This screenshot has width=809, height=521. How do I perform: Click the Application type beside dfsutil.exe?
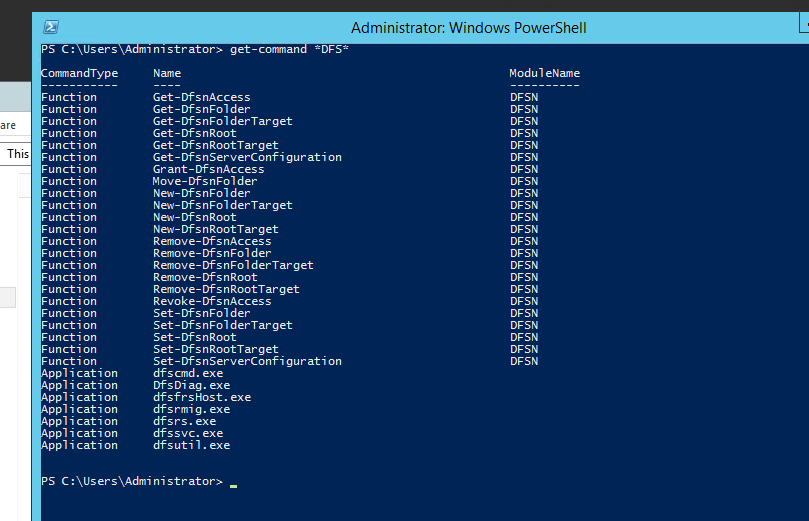point(79,445)
